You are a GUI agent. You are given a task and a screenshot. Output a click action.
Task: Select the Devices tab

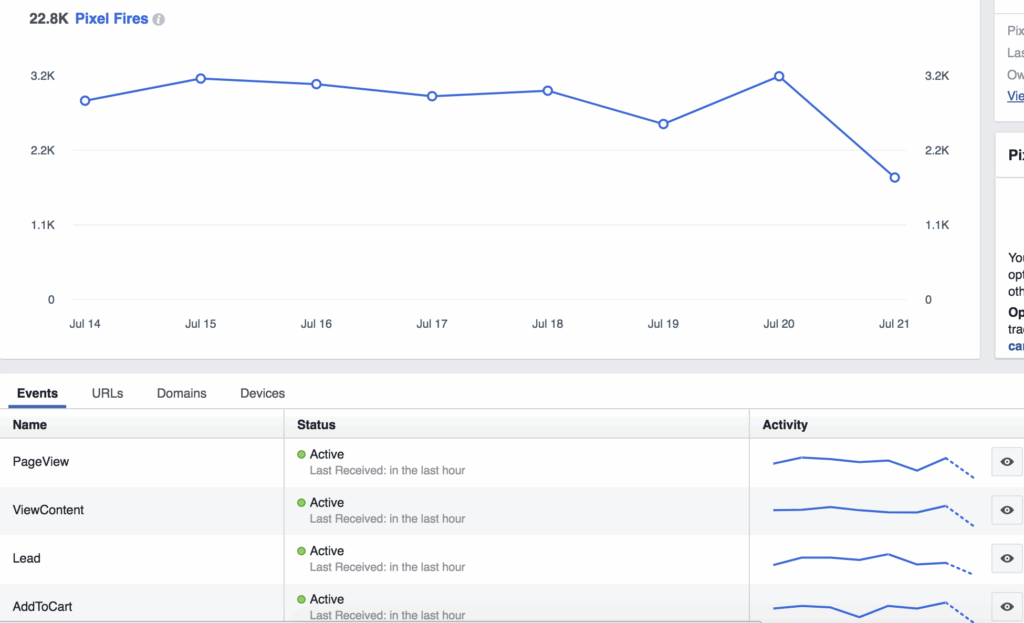[x=262, y=393]
